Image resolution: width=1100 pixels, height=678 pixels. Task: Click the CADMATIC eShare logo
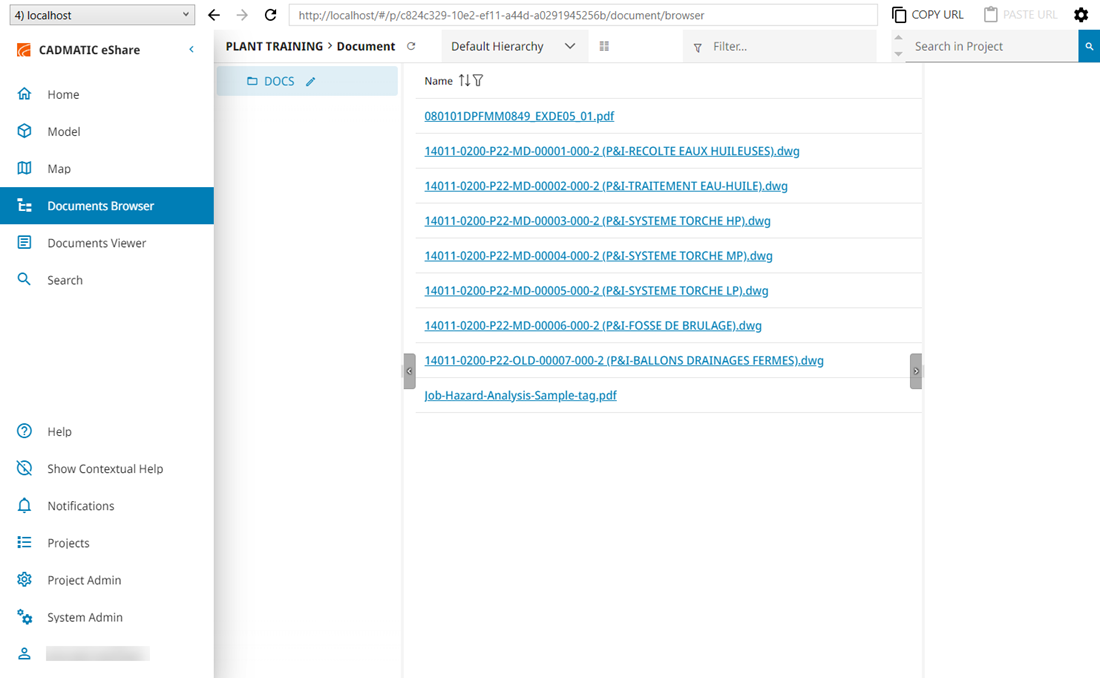(x=24, y=50)
